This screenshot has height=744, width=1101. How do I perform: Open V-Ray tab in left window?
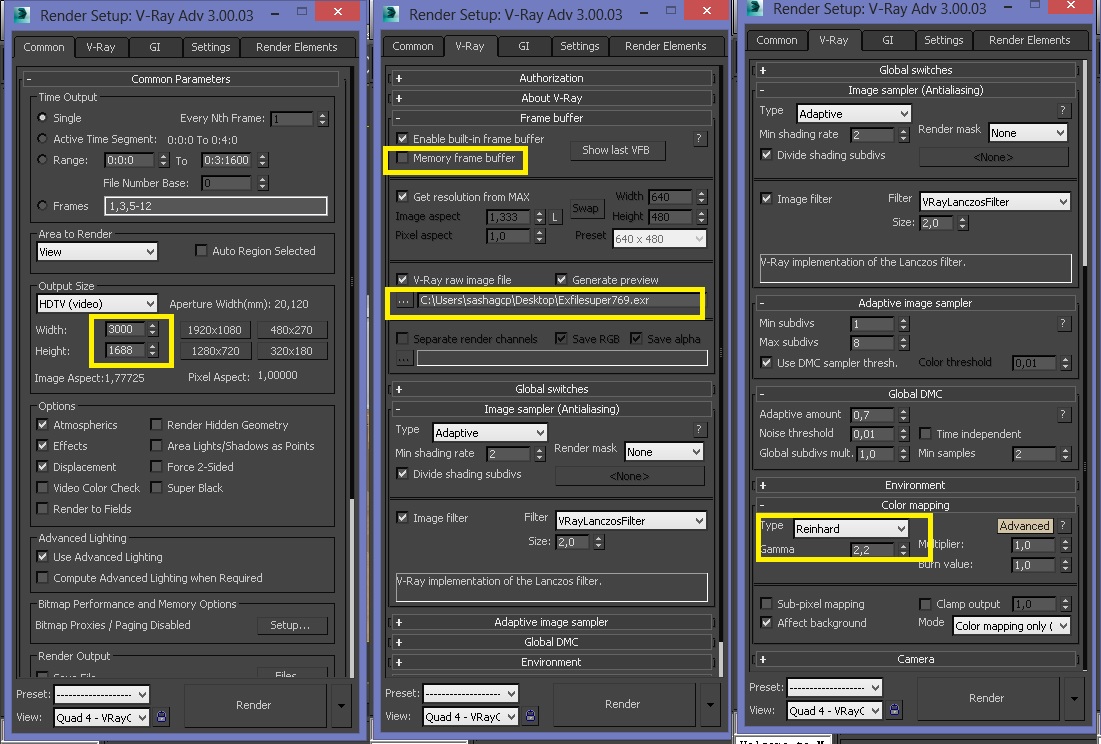pyautogui.click(x=100, y=47)
